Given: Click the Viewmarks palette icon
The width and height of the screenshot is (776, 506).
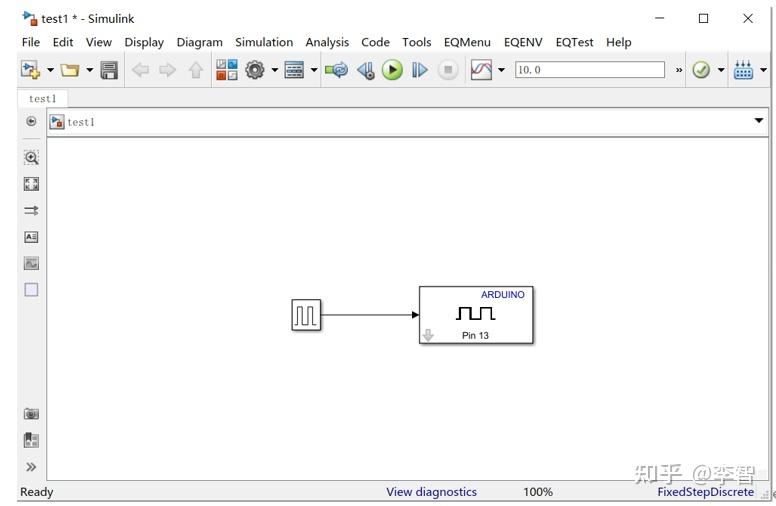Looking at the screenshot, I should click(31, 440).
